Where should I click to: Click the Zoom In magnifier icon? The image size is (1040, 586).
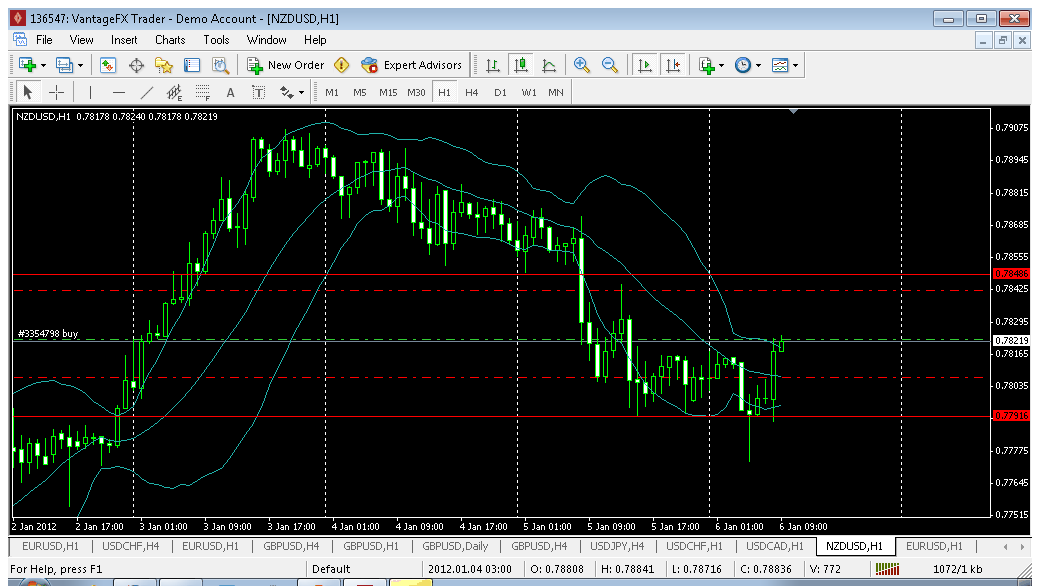(x=582, y=65)
